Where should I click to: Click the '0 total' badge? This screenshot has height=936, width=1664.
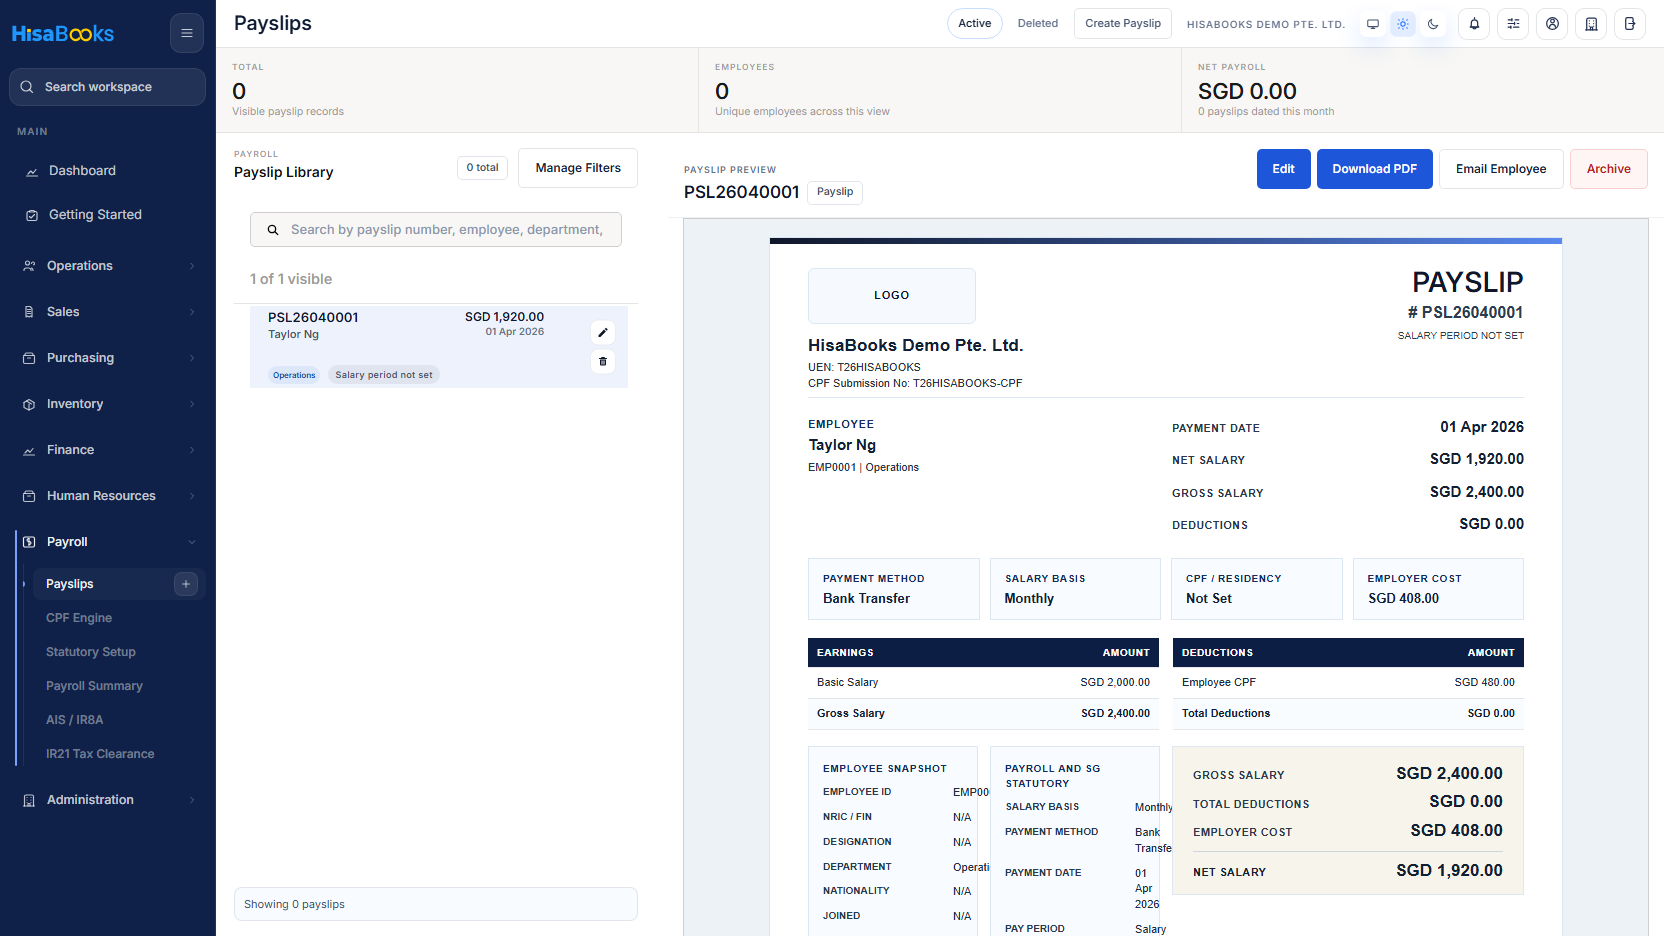click(483, 168)
